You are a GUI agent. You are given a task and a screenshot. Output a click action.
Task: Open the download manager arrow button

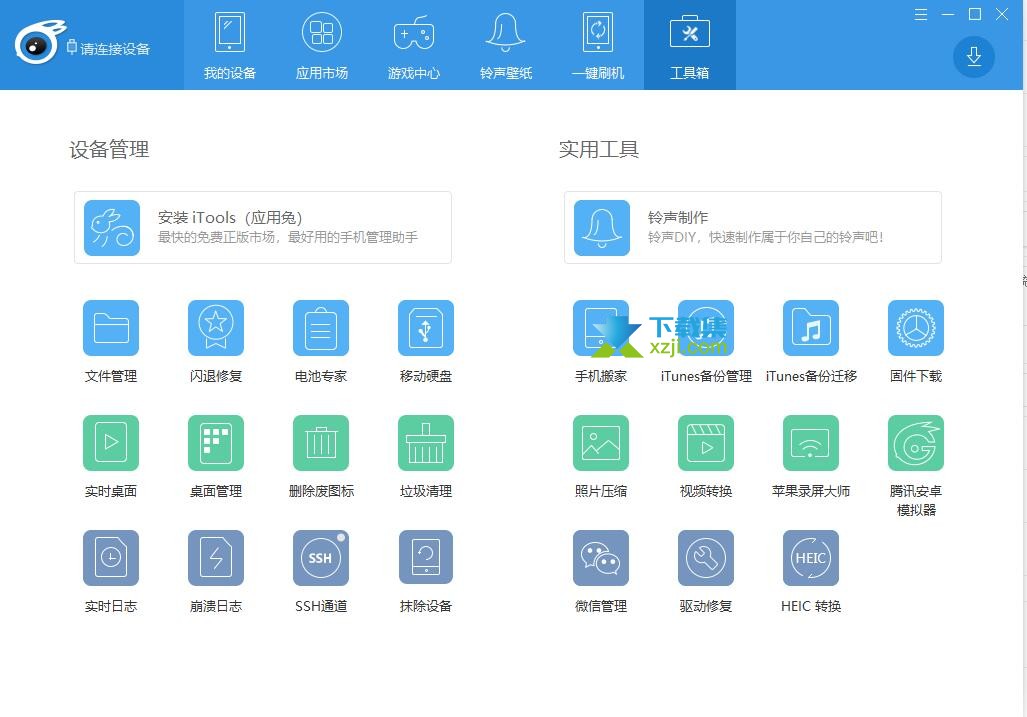(973, 56)
